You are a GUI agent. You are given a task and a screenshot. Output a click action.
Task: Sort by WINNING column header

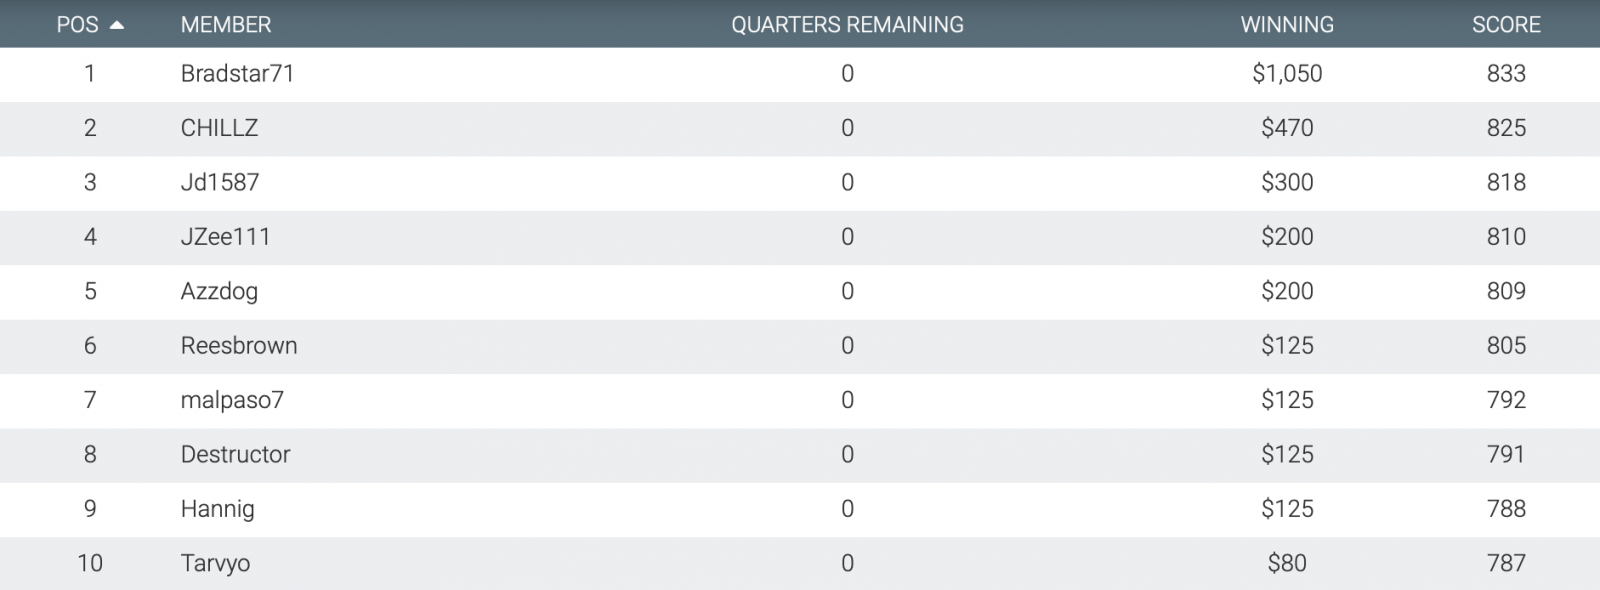1287,25
